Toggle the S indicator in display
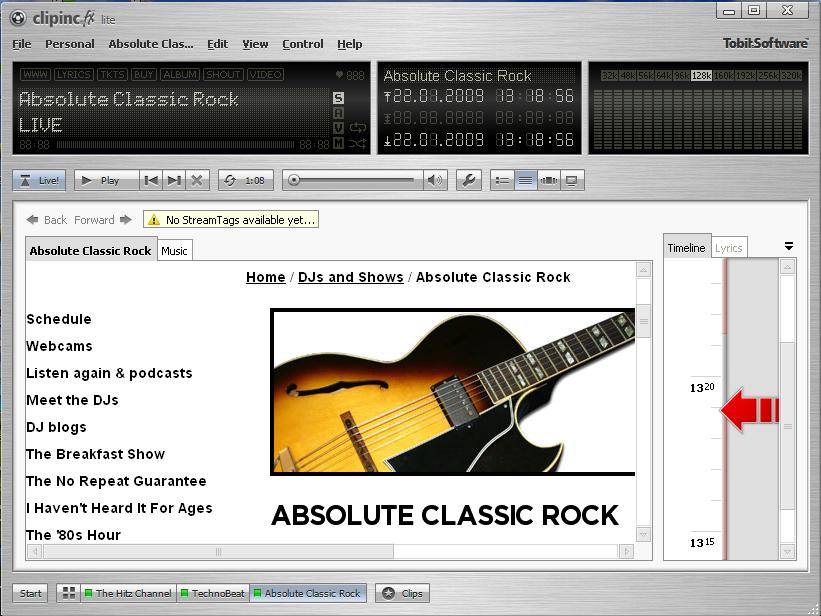 pos(338,98)
